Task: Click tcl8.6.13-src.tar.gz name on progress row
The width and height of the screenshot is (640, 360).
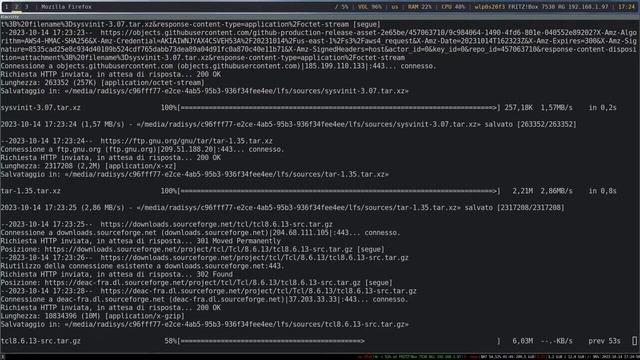Action: point(40,341)
